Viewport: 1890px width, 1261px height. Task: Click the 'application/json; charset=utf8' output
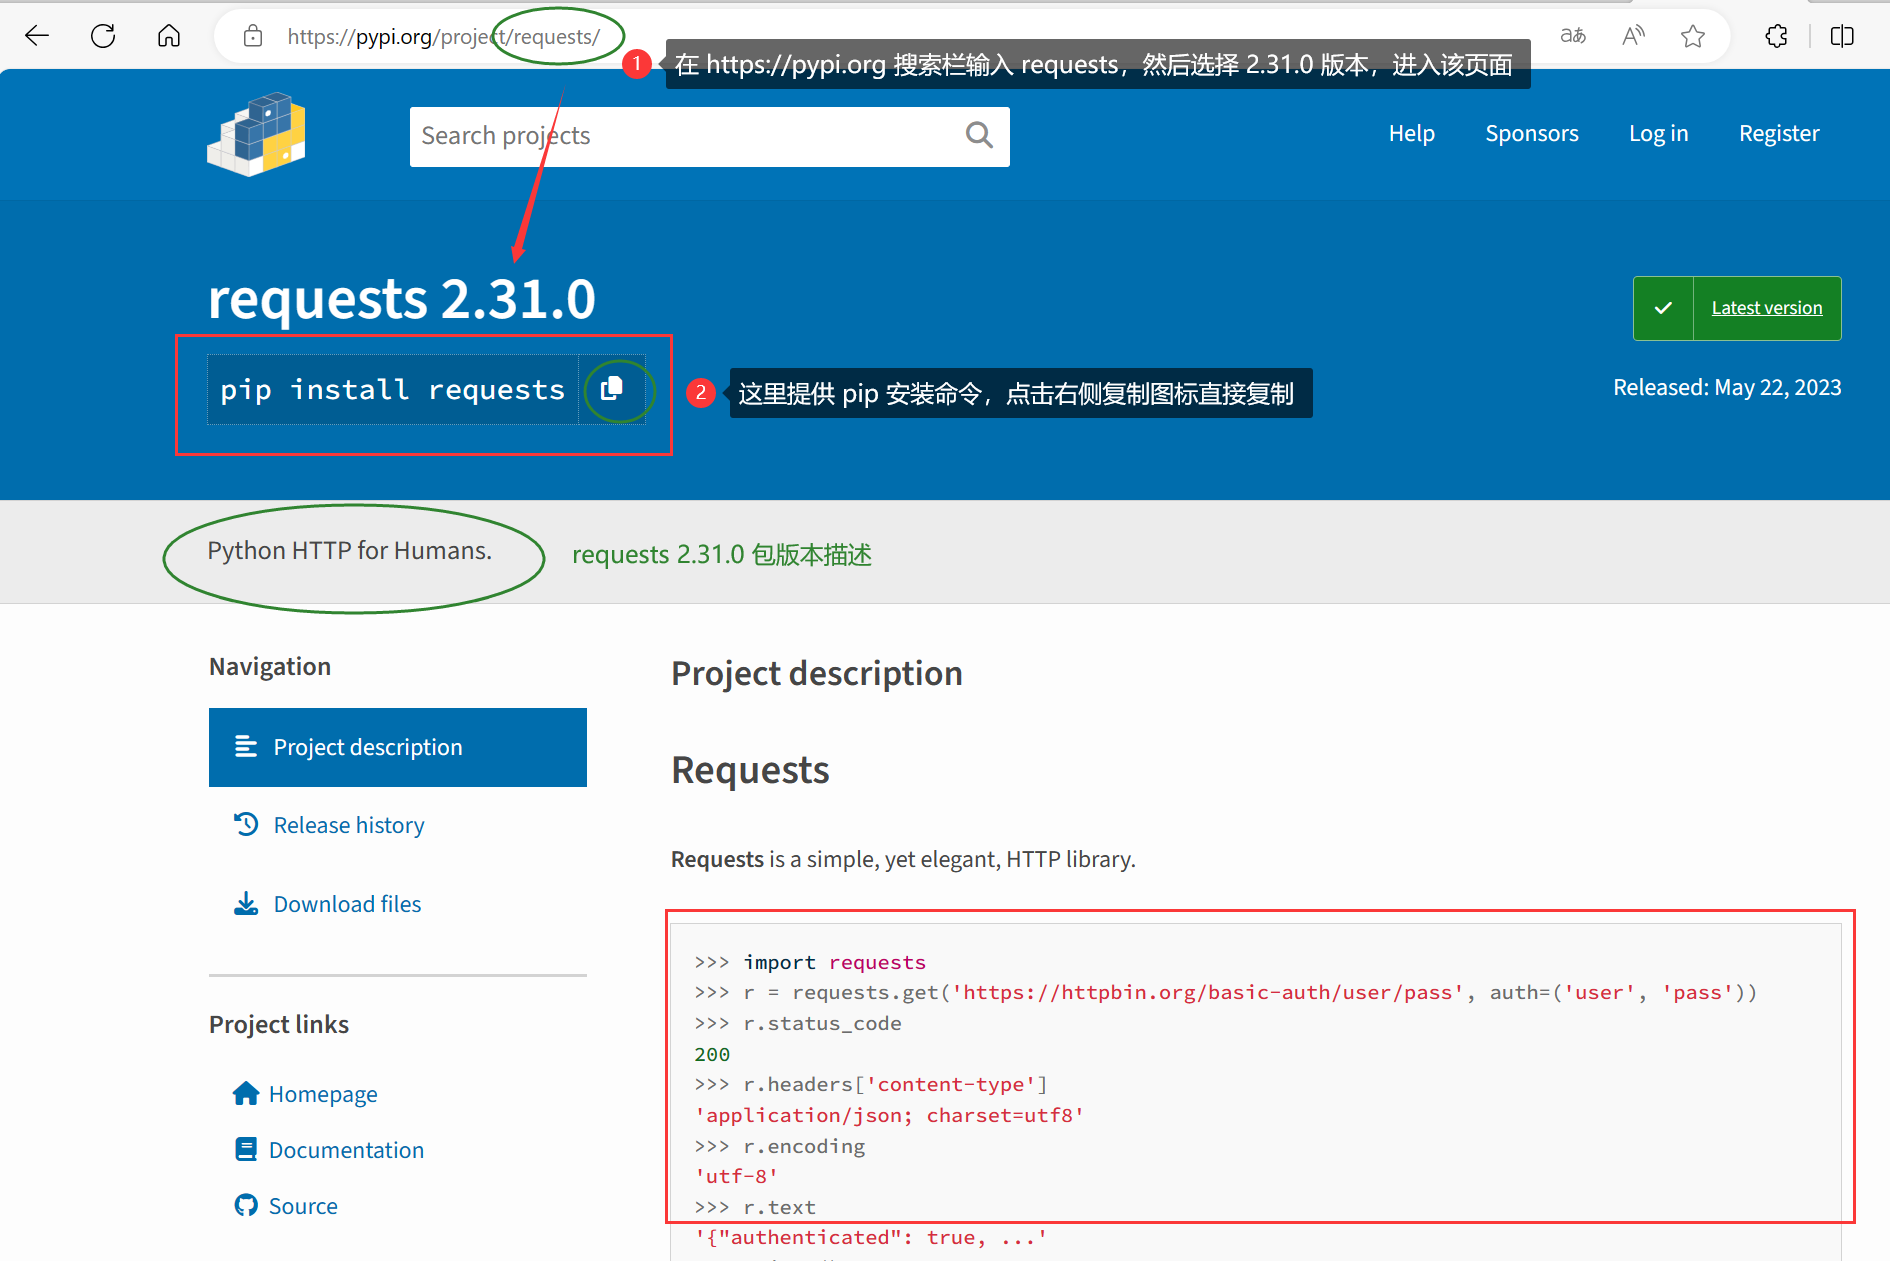coord(889,1115)
